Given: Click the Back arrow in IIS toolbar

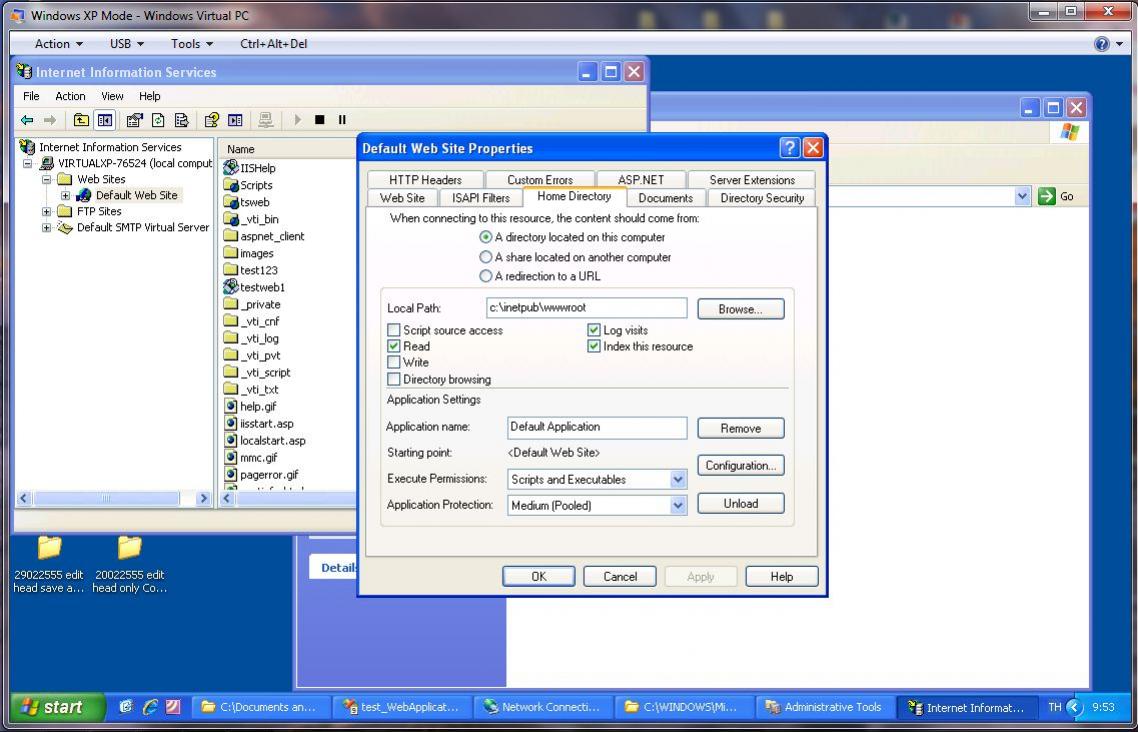Looking at the screenshot, I should coord(27,120).
